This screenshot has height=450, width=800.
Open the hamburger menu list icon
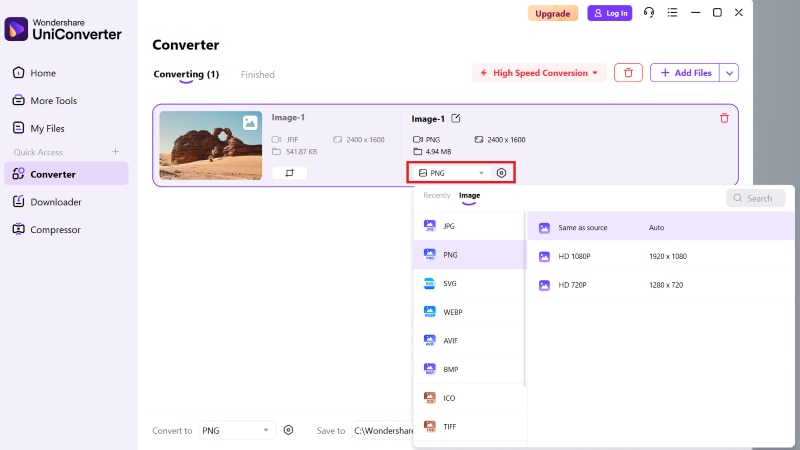672,12
